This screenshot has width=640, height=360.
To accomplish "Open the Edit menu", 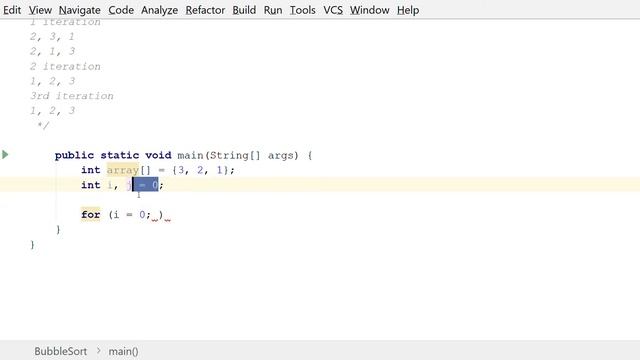I will 12,10.
